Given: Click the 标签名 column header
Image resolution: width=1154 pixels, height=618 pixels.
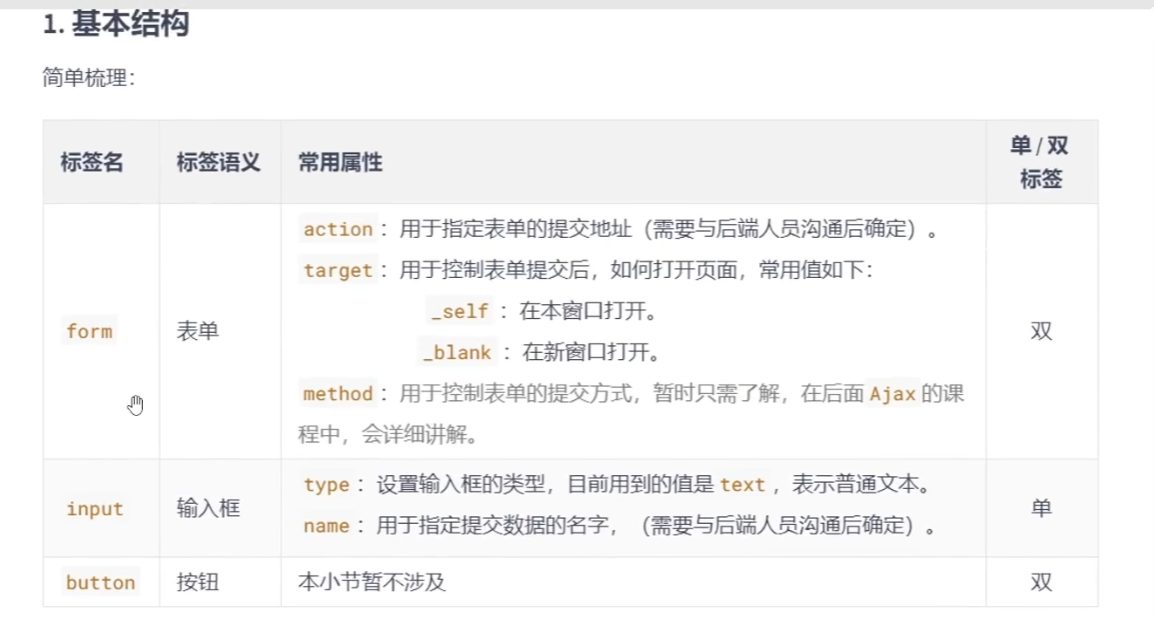Looking at the screenshot, I should click(92, 162).
